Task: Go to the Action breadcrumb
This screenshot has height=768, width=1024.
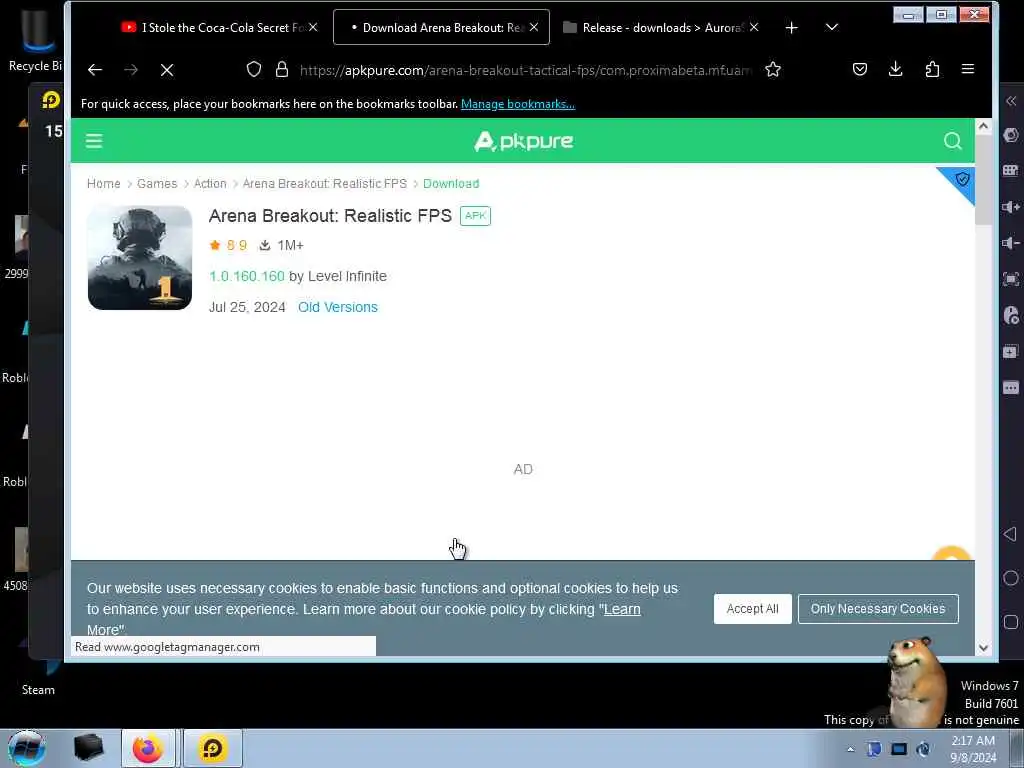Action: (210, 184)
